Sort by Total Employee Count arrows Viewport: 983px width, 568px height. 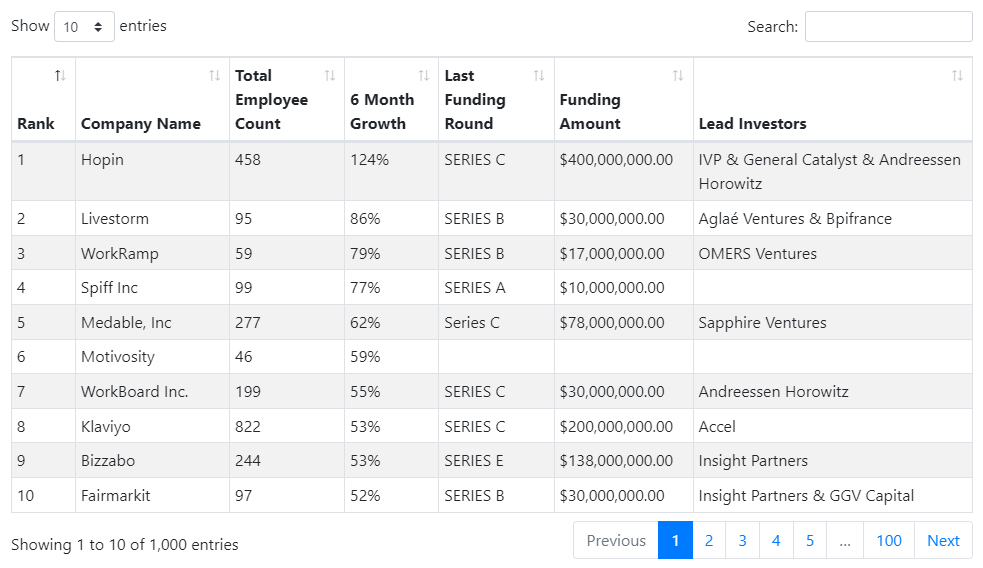[x=330, y=76]
